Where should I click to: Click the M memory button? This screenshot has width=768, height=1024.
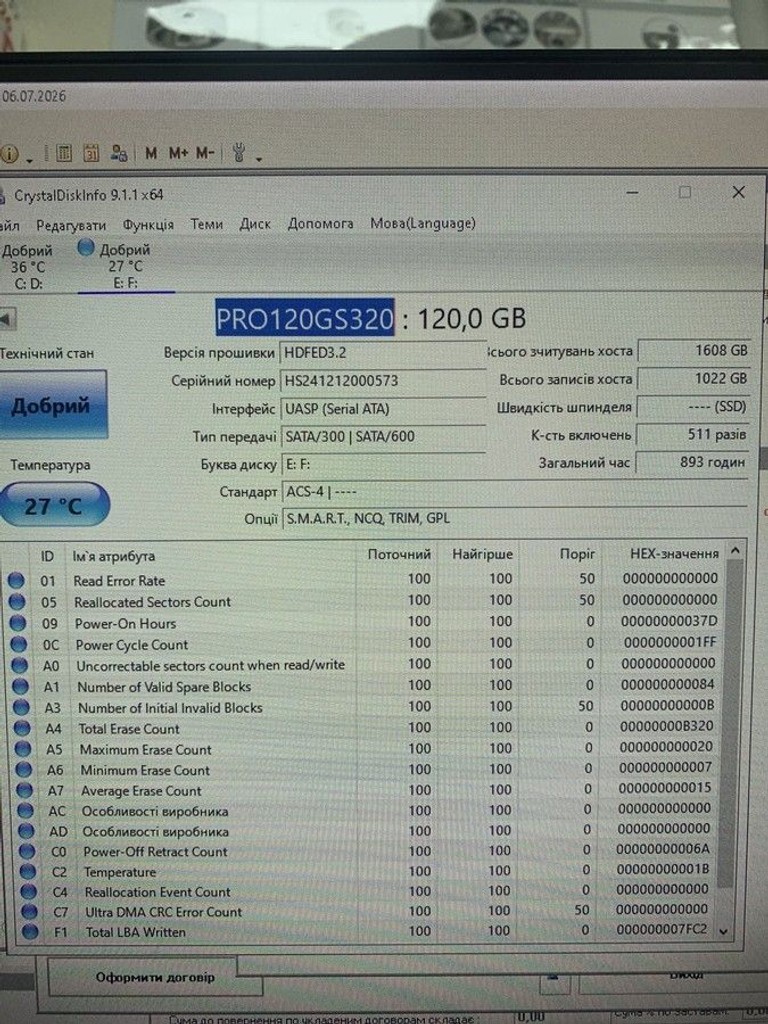(151, 153)
